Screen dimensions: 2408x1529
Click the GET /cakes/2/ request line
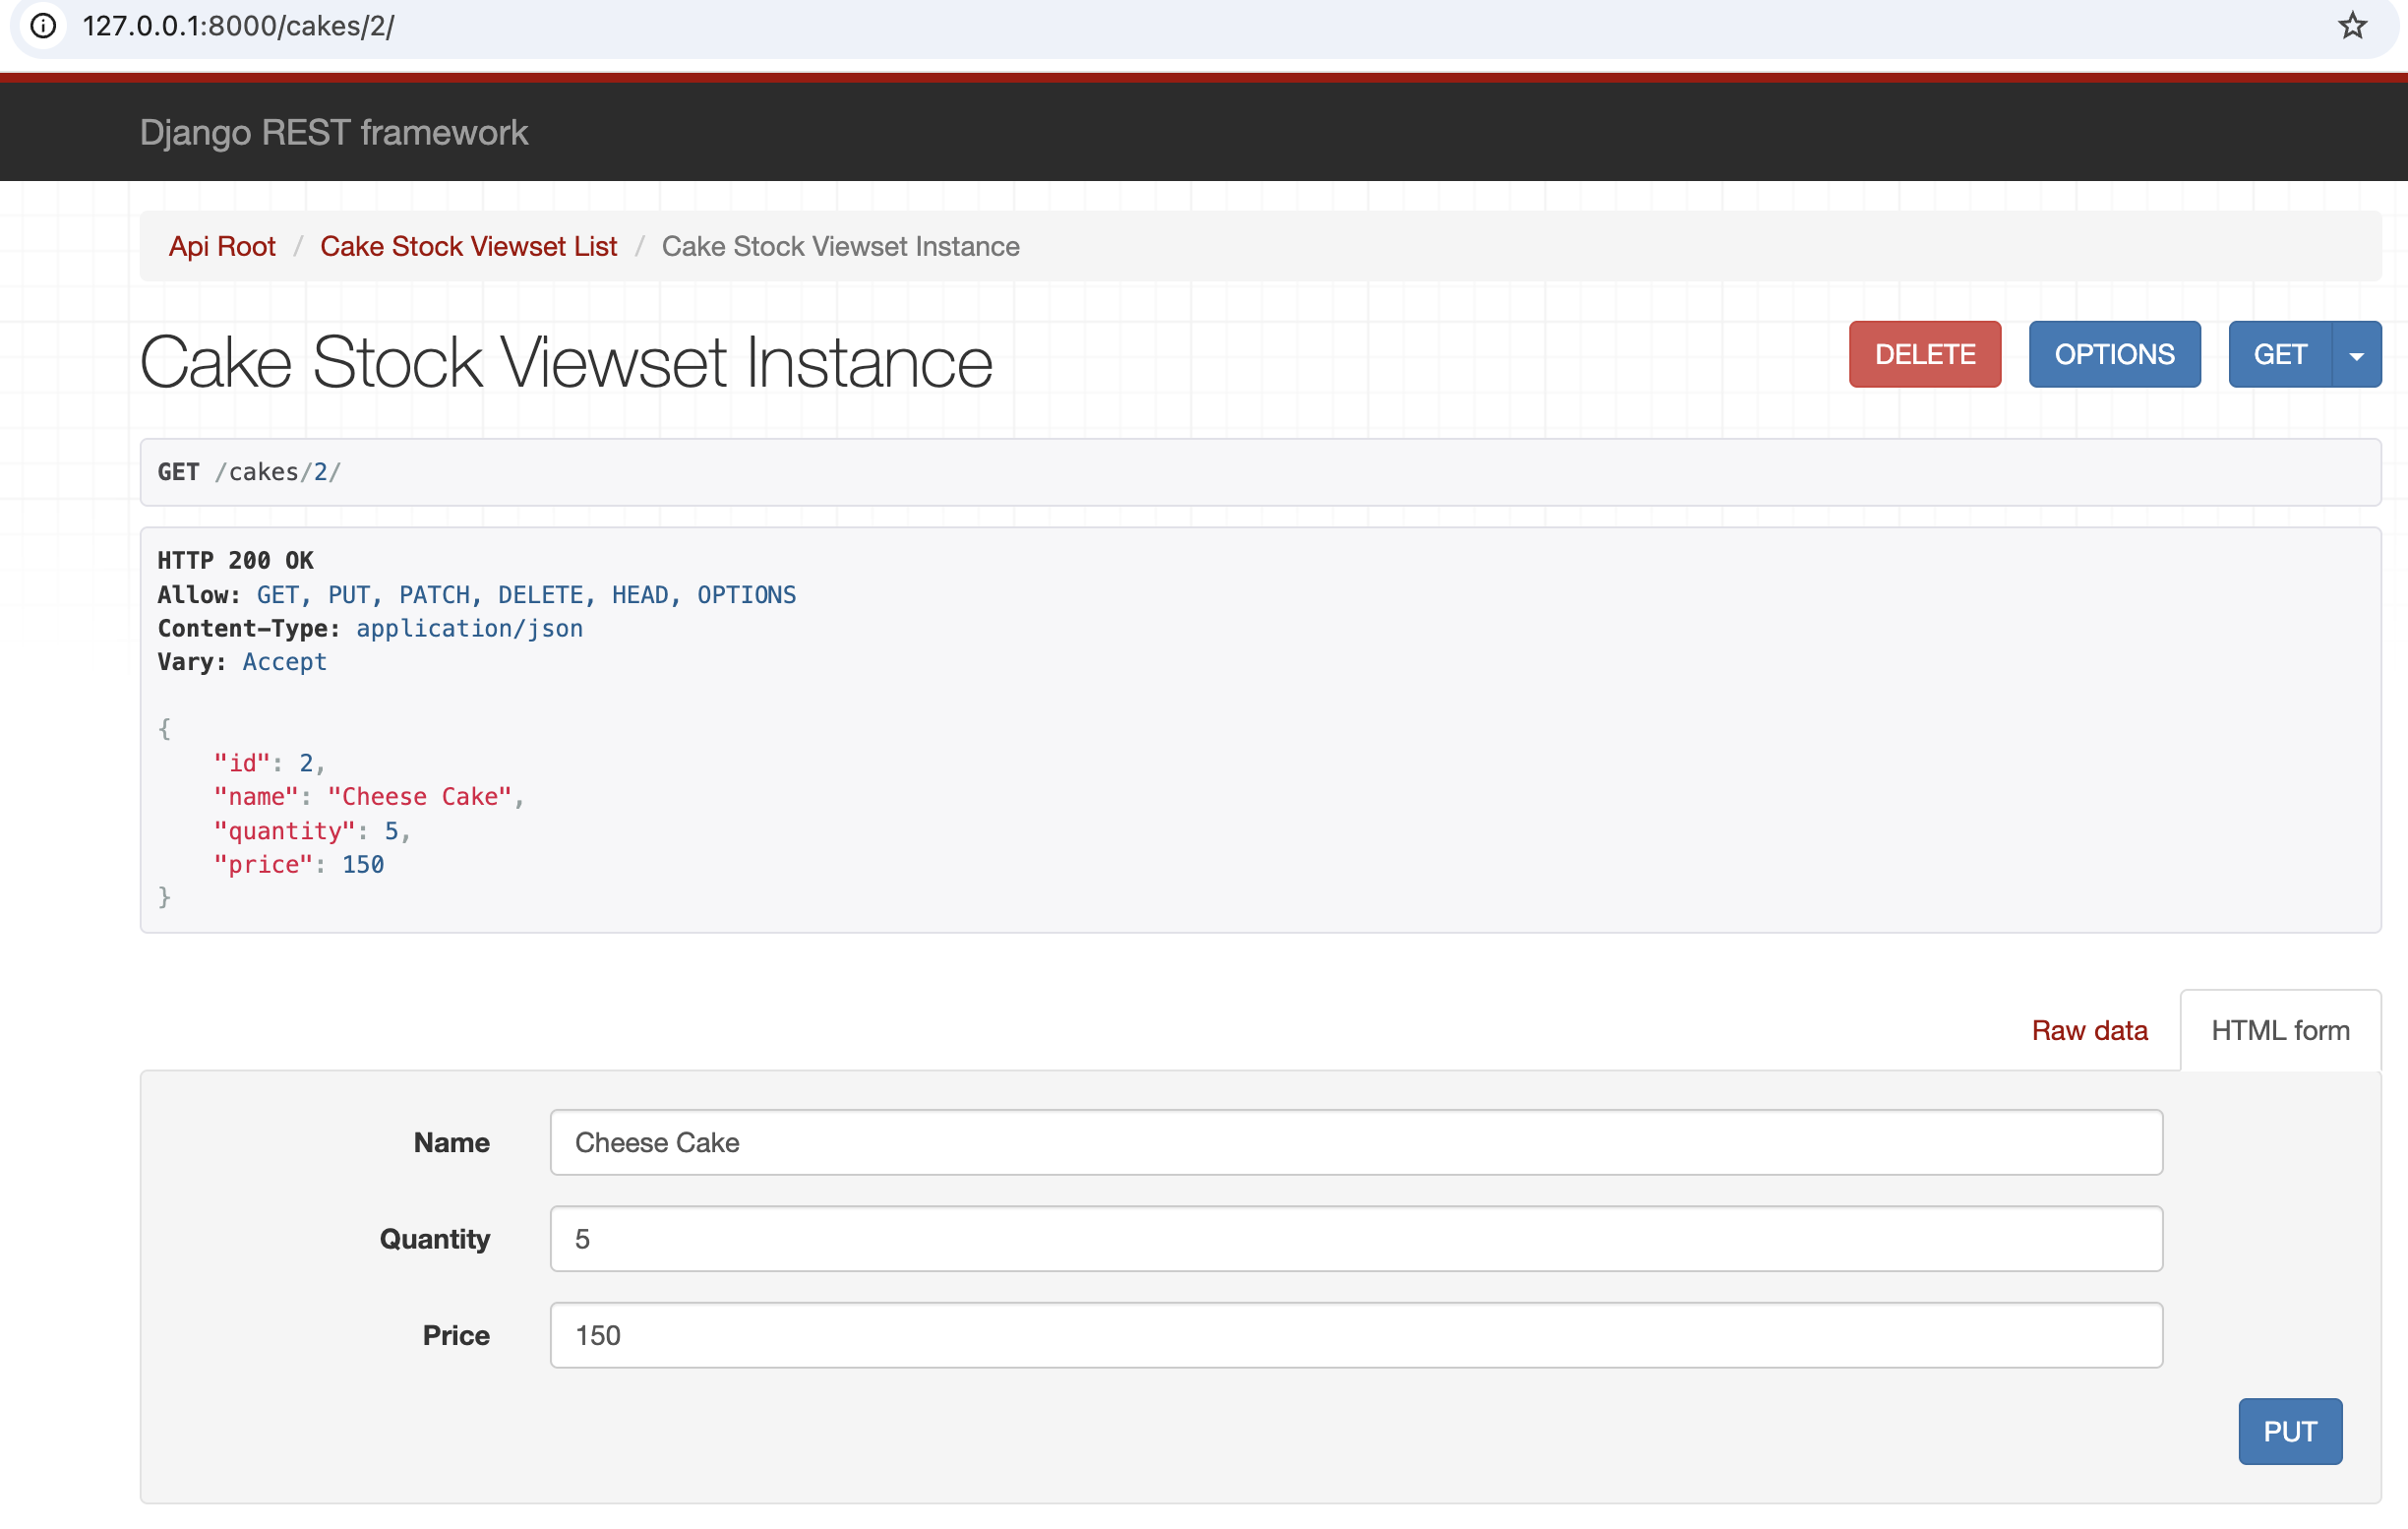(249, 472)
